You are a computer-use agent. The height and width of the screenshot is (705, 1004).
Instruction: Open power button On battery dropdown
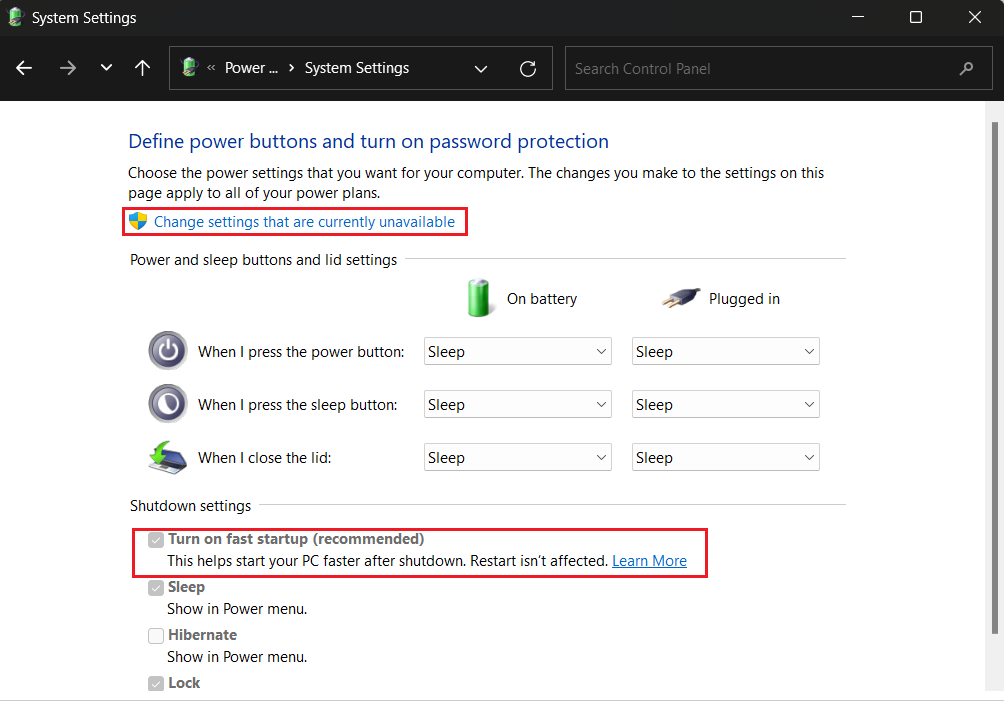(x=517, y=351)
